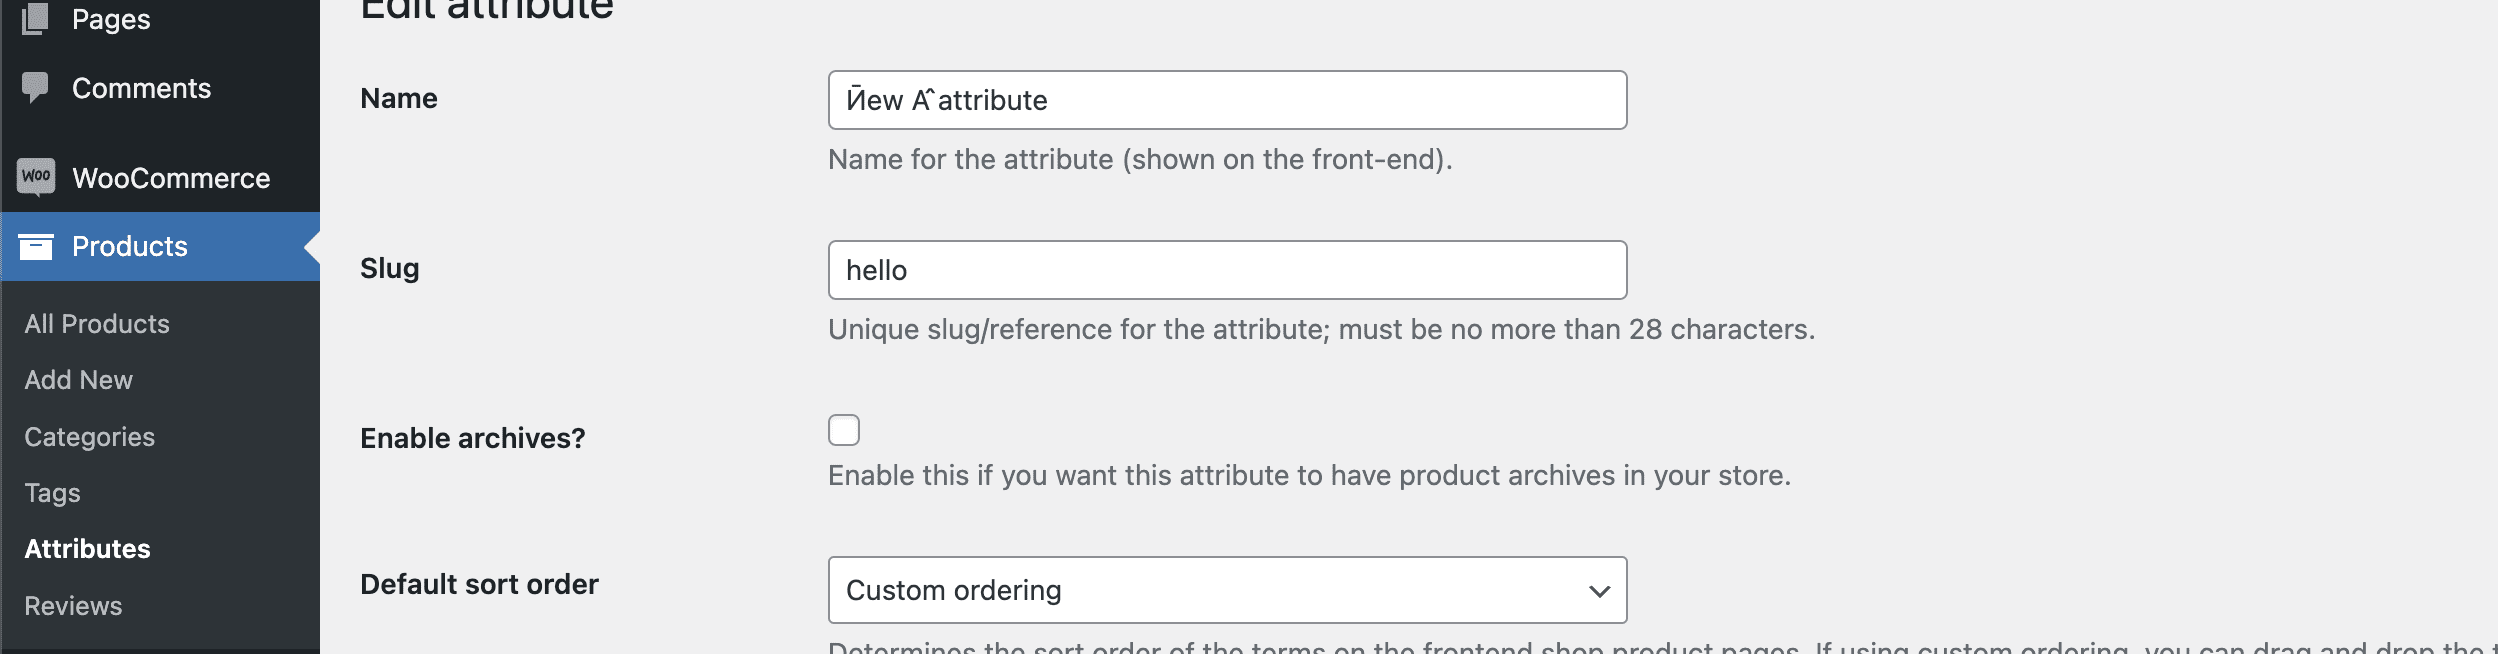Select the Comments speech bubble icon

[37, 88]
